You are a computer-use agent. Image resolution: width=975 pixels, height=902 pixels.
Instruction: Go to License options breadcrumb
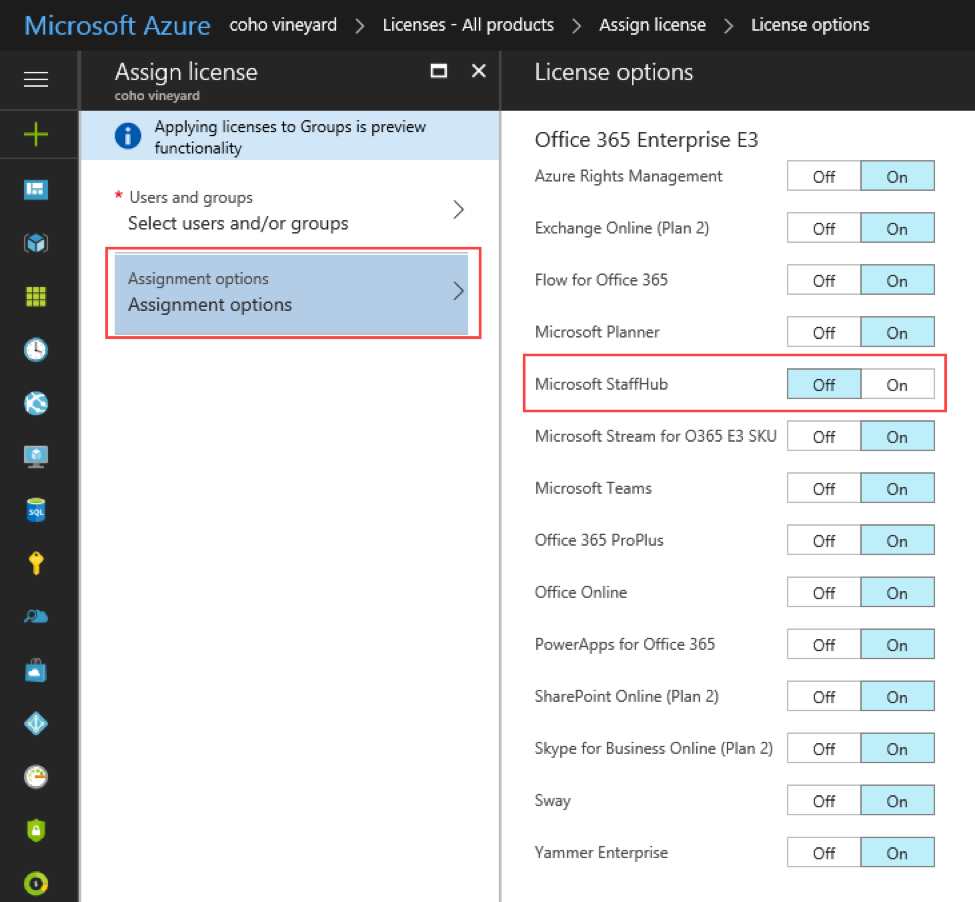[810, 25]
